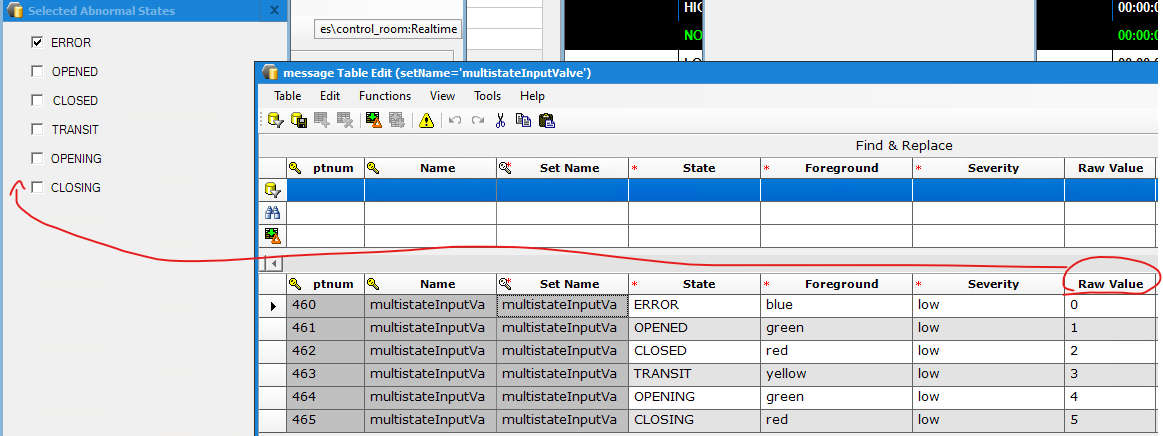Tick the CLOSING state checkbox
Viewport: 1163px width, 436px height.
tap(37, 188)
